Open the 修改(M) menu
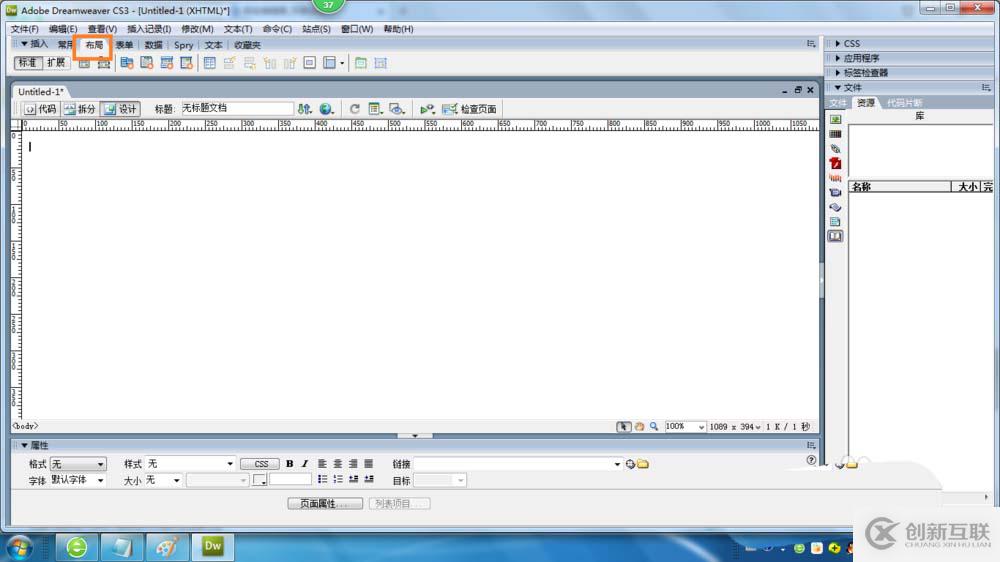Viewport: 1000px width, 562px height. pyautogui.click(x=197, y=29)
